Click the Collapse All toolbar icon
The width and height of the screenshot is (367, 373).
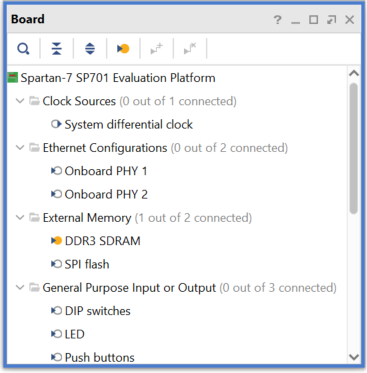point(57,49)
